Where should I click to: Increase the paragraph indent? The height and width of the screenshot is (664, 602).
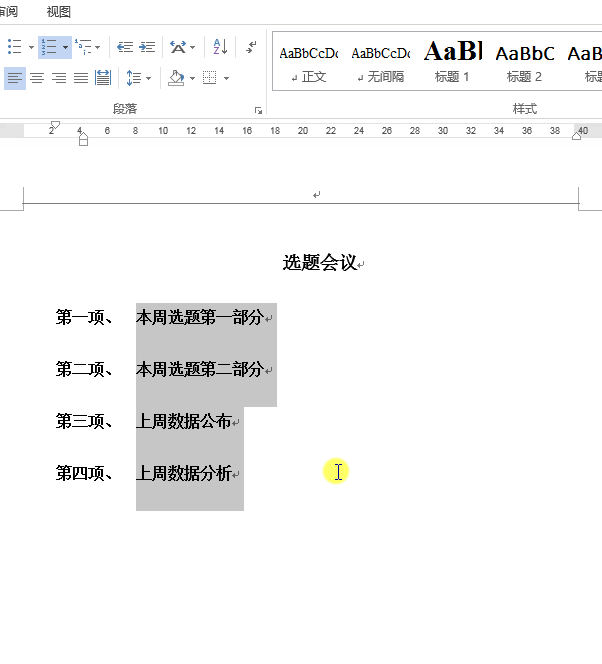point(147,47)
